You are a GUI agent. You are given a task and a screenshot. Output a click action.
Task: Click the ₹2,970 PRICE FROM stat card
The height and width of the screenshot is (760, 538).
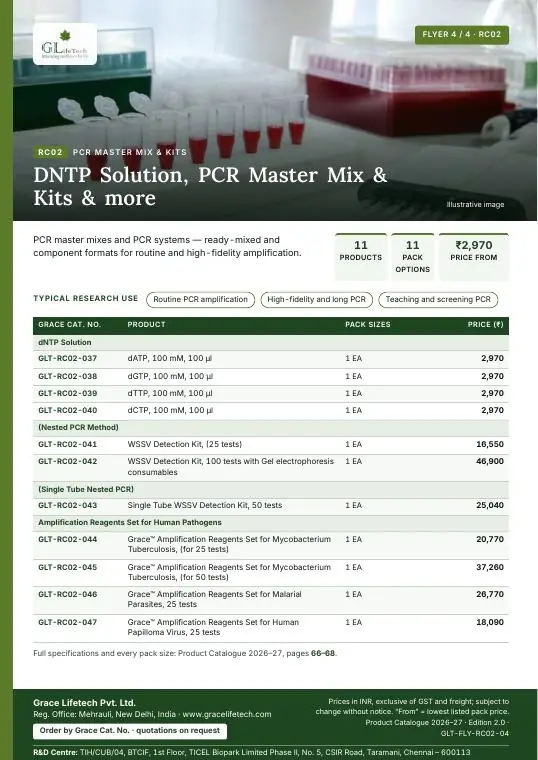click(x=474, y=256)
